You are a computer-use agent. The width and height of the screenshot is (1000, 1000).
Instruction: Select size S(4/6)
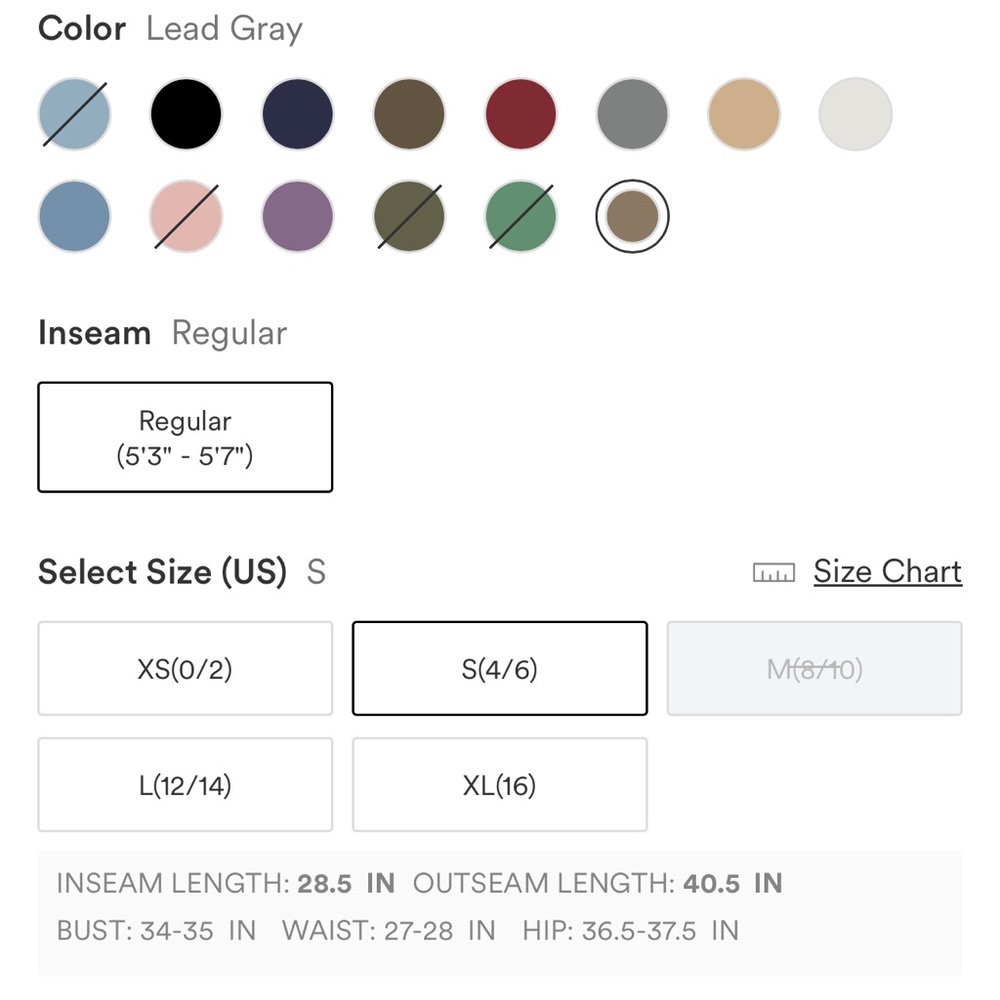pyautogui.click(x=499, y=668)
